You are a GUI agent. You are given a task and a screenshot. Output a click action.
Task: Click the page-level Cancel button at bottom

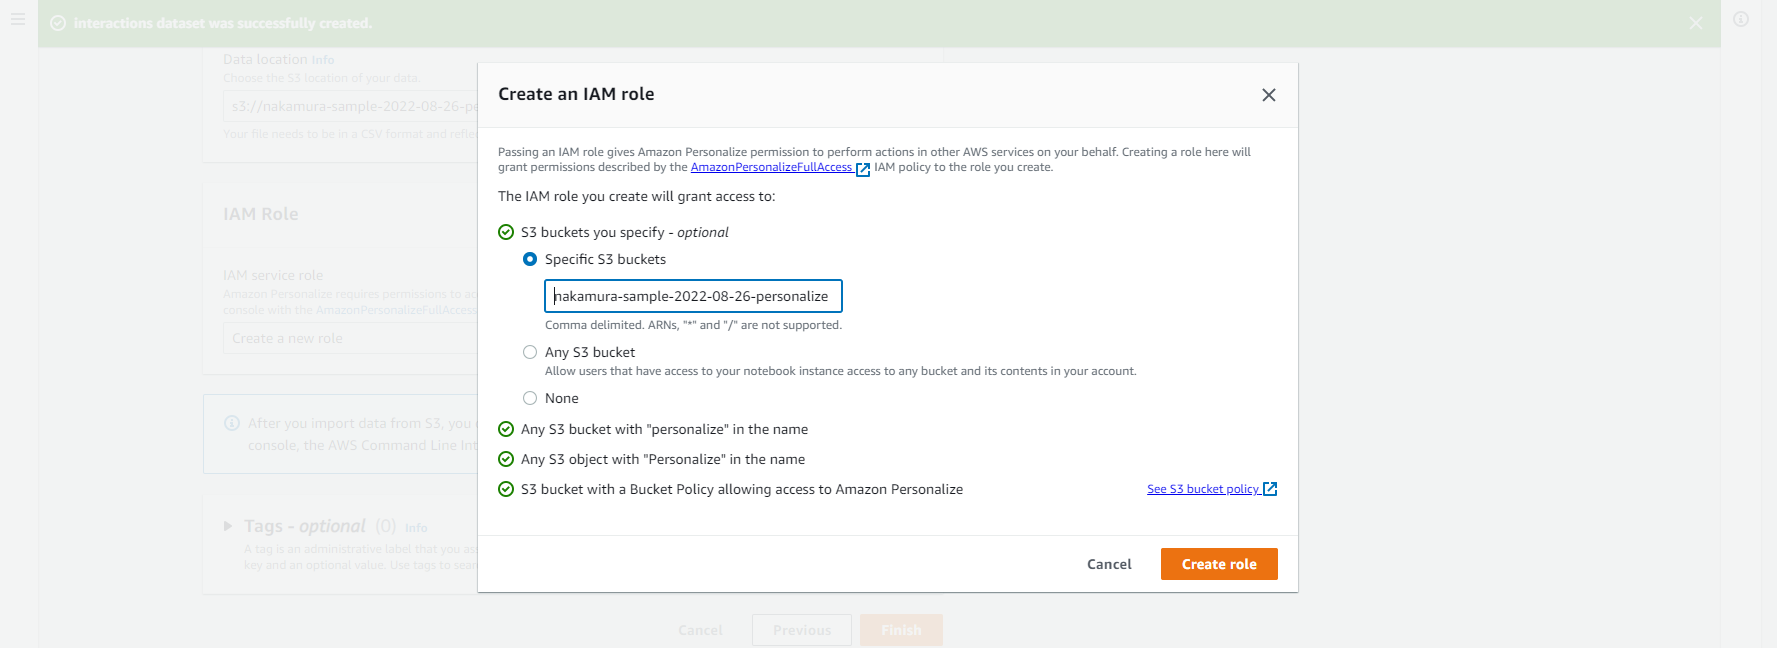point(700,630)
